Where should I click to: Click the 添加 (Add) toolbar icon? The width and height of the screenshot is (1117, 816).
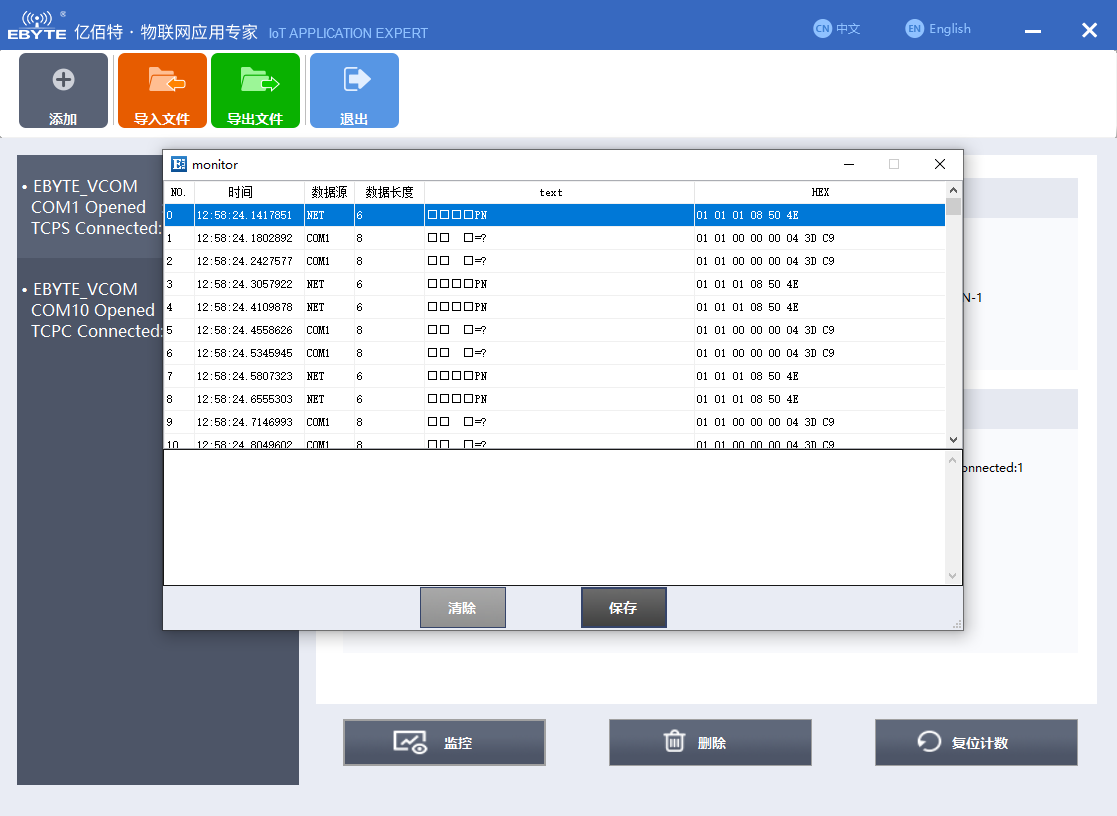coord(63,90)
